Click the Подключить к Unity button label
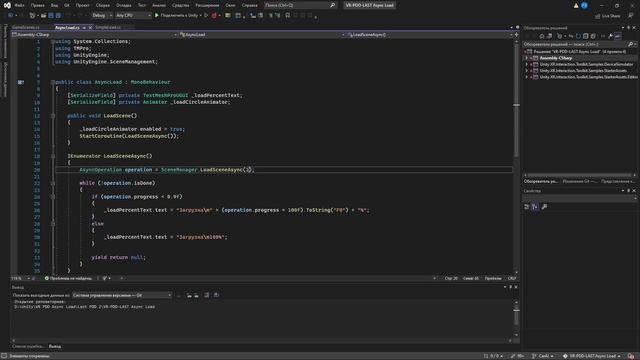 click(179, 16)
